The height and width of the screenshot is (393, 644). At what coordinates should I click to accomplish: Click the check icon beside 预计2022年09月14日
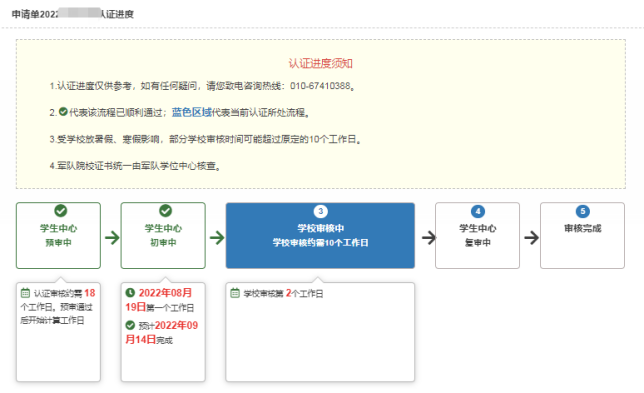coord(130,325)
